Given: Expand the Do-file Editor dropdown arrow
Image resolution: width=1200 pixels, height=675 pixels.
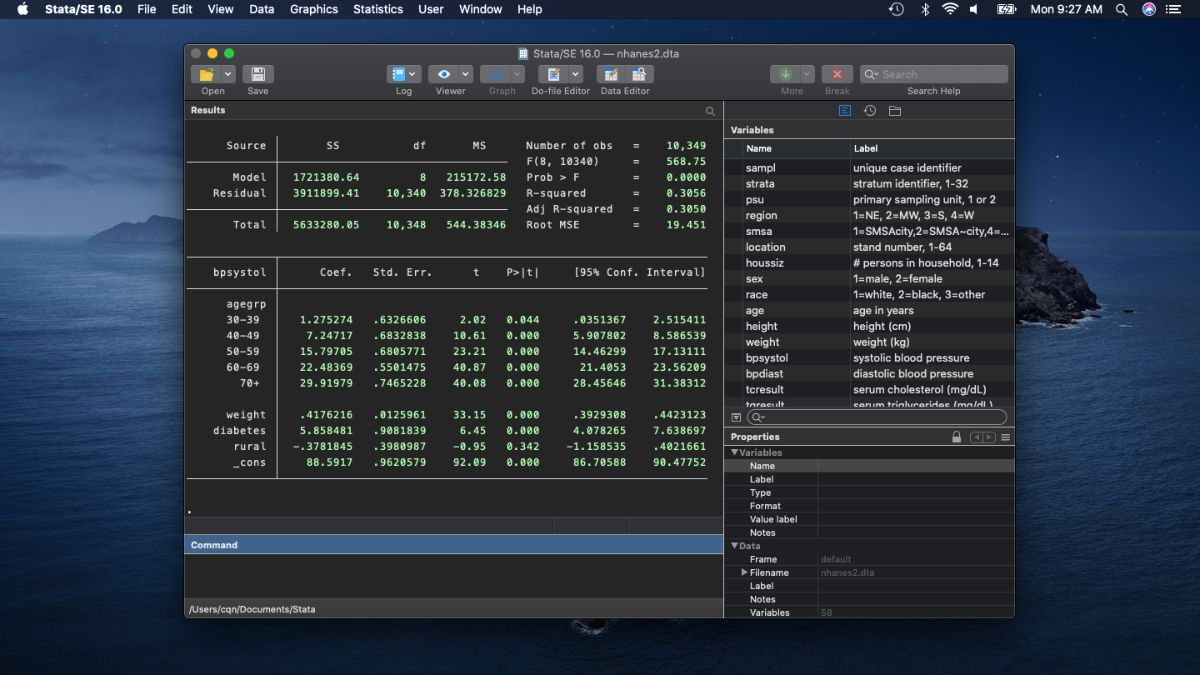Looking at the screenshot, I should (576, 74).
